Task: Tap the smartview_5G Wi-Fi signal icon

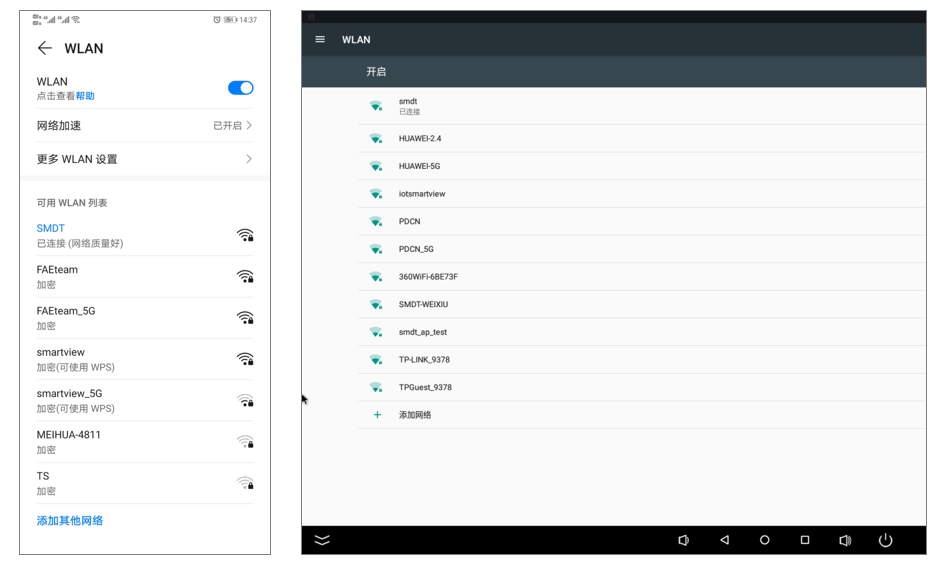Action: tap(245, 400)
